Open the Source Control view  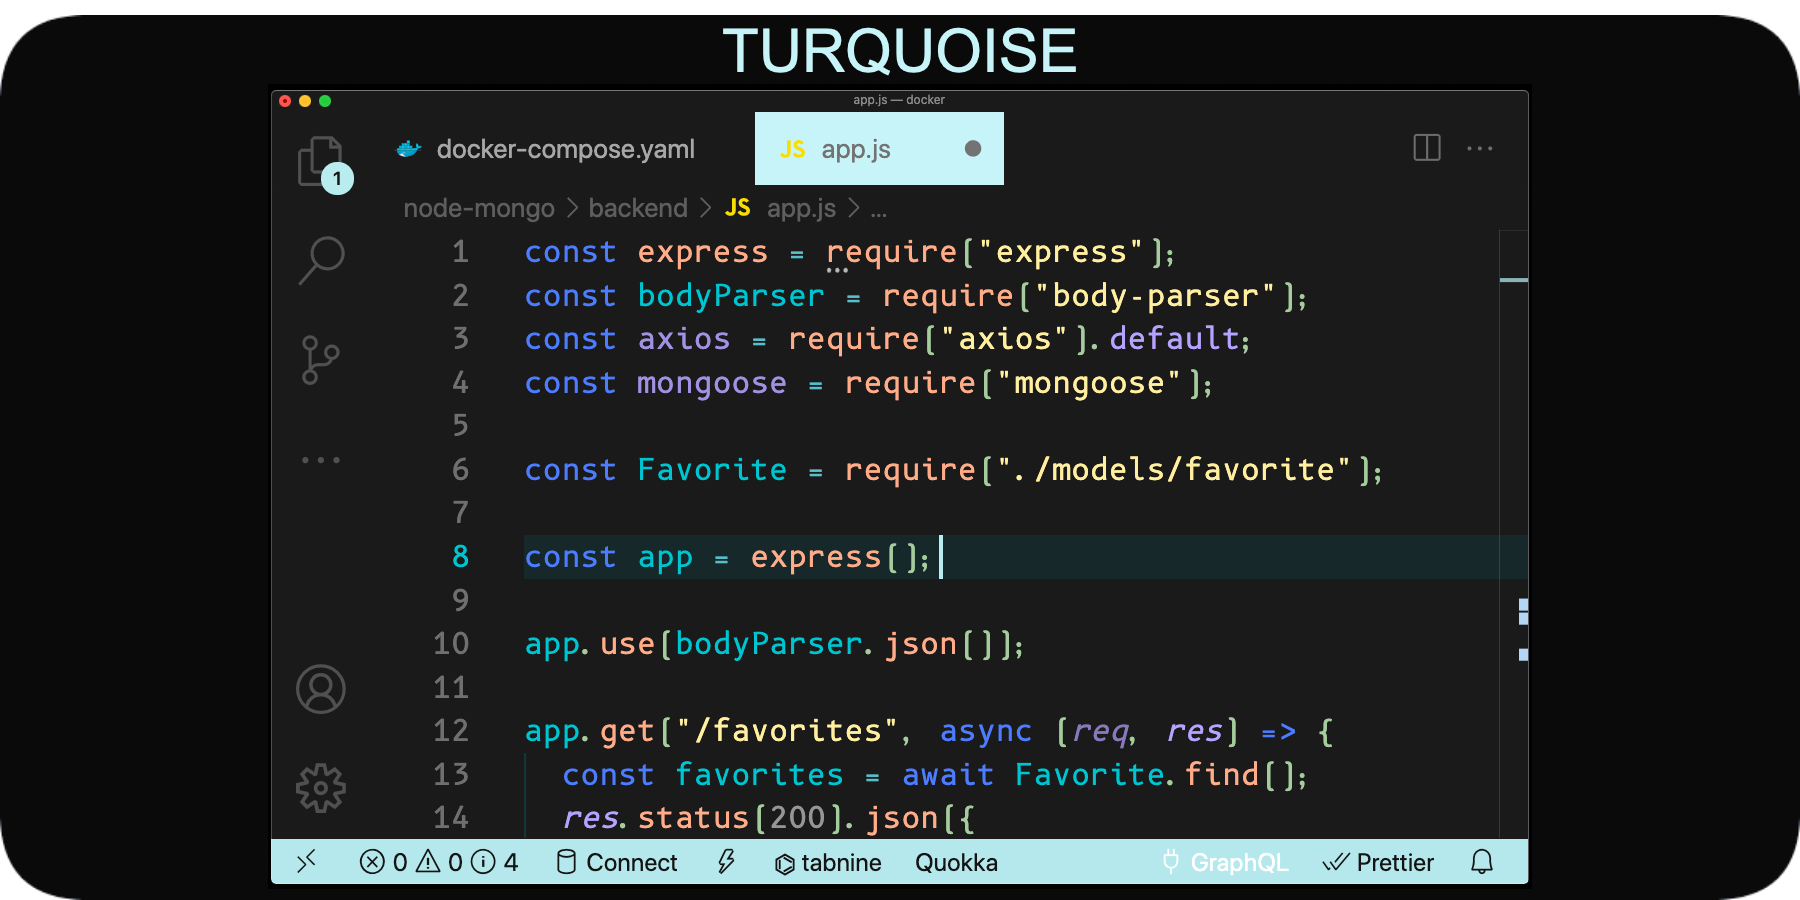coord(320,358)
